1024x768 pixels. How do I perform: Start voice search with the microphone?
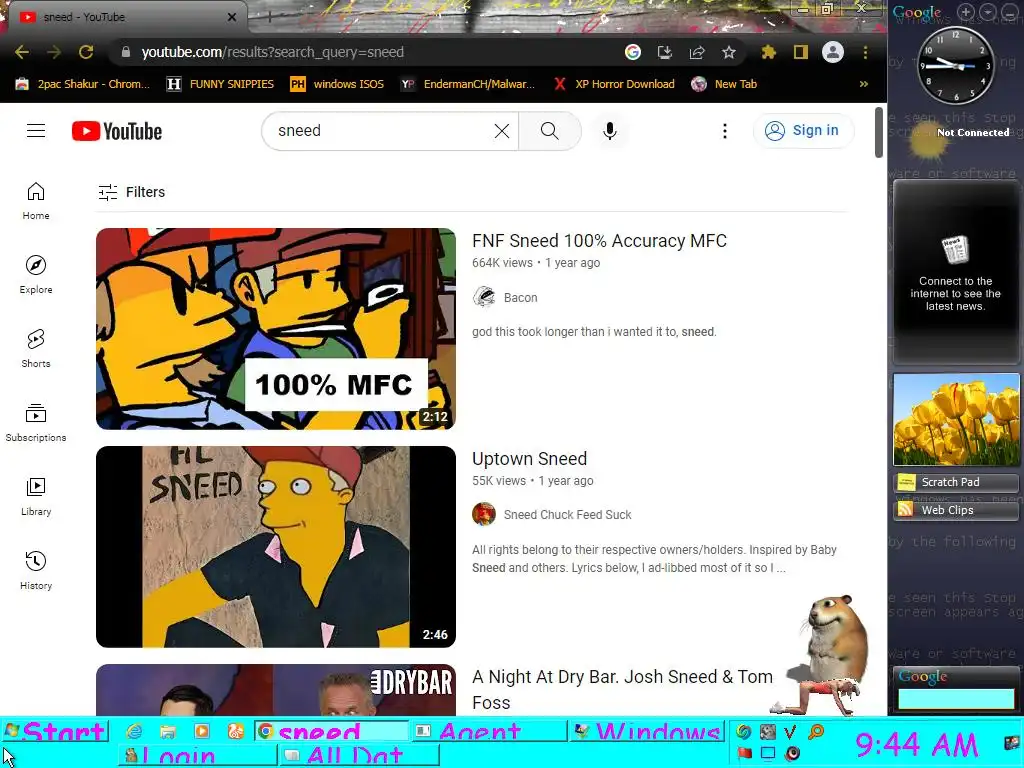click(609, 131)
